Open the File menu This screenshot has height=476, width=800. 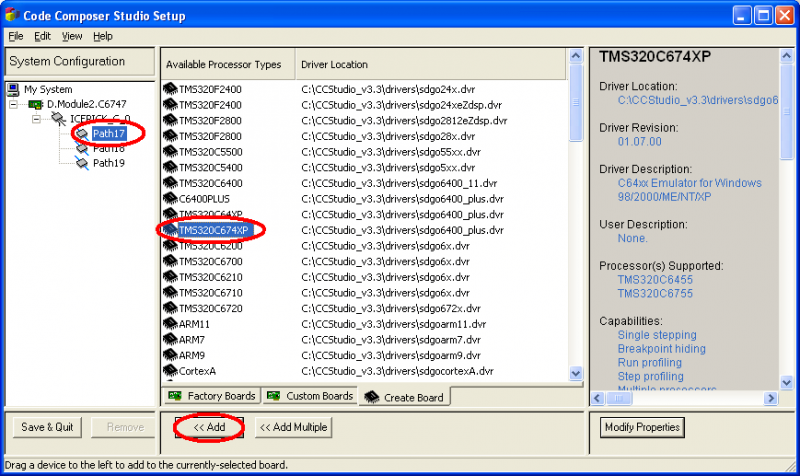pos(16,36)
